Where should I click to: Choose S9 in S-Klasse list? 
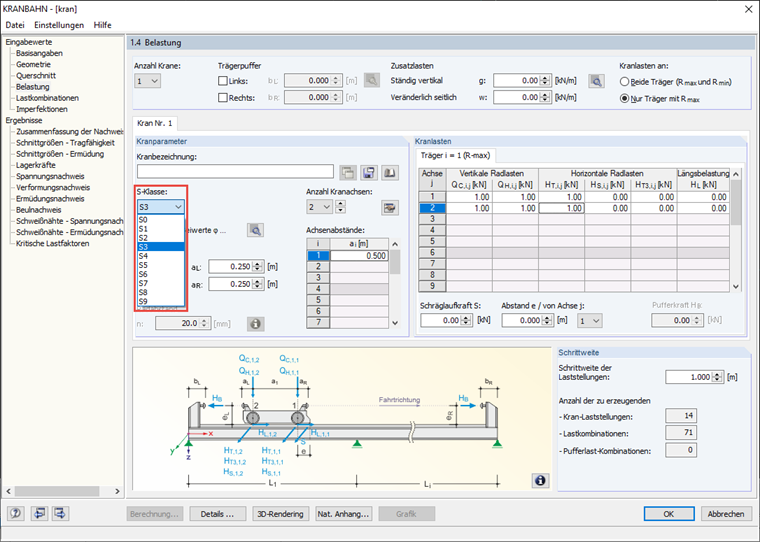160,301
